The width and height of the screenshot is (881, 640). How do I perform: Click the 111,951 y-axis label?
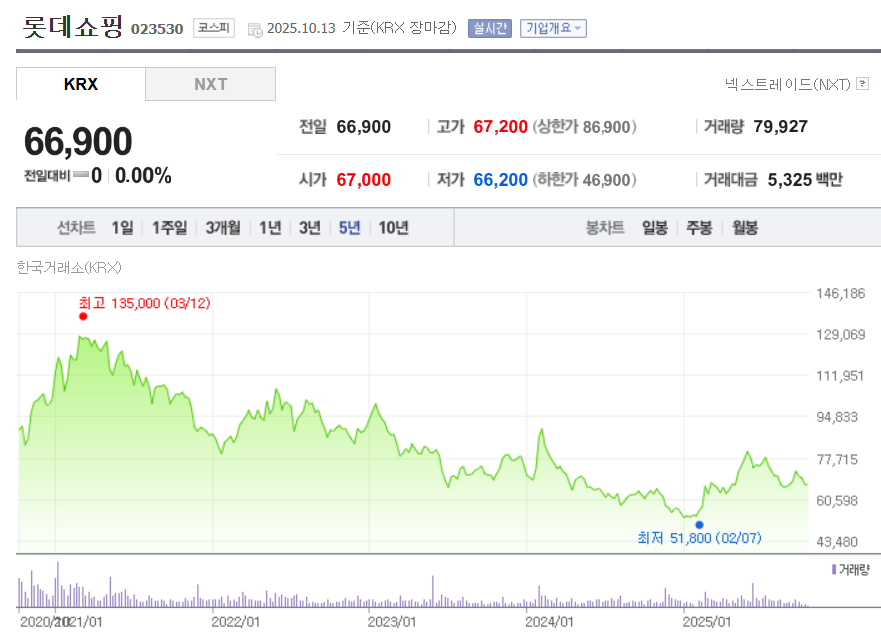click(840, 376)
